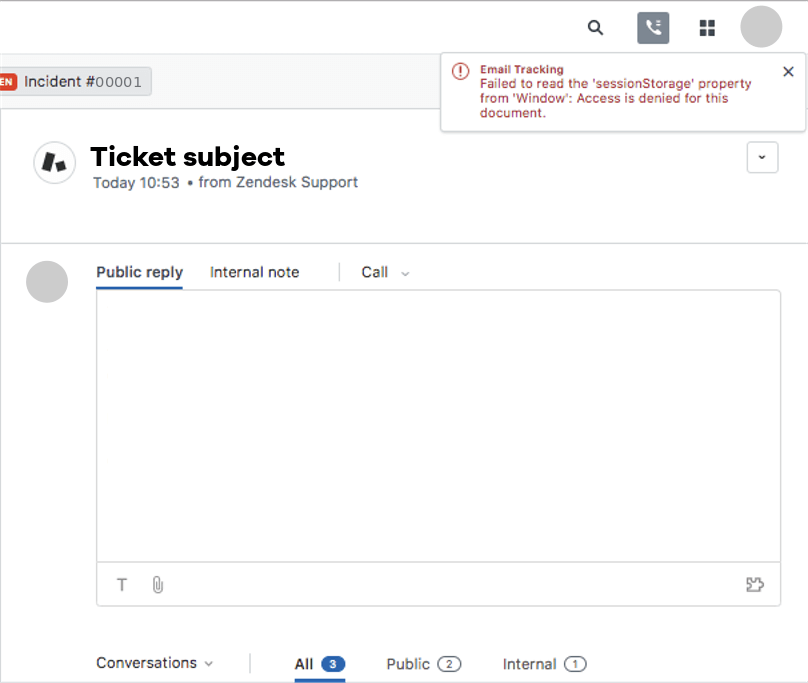Switch to Public reply tab

[140, 273]
